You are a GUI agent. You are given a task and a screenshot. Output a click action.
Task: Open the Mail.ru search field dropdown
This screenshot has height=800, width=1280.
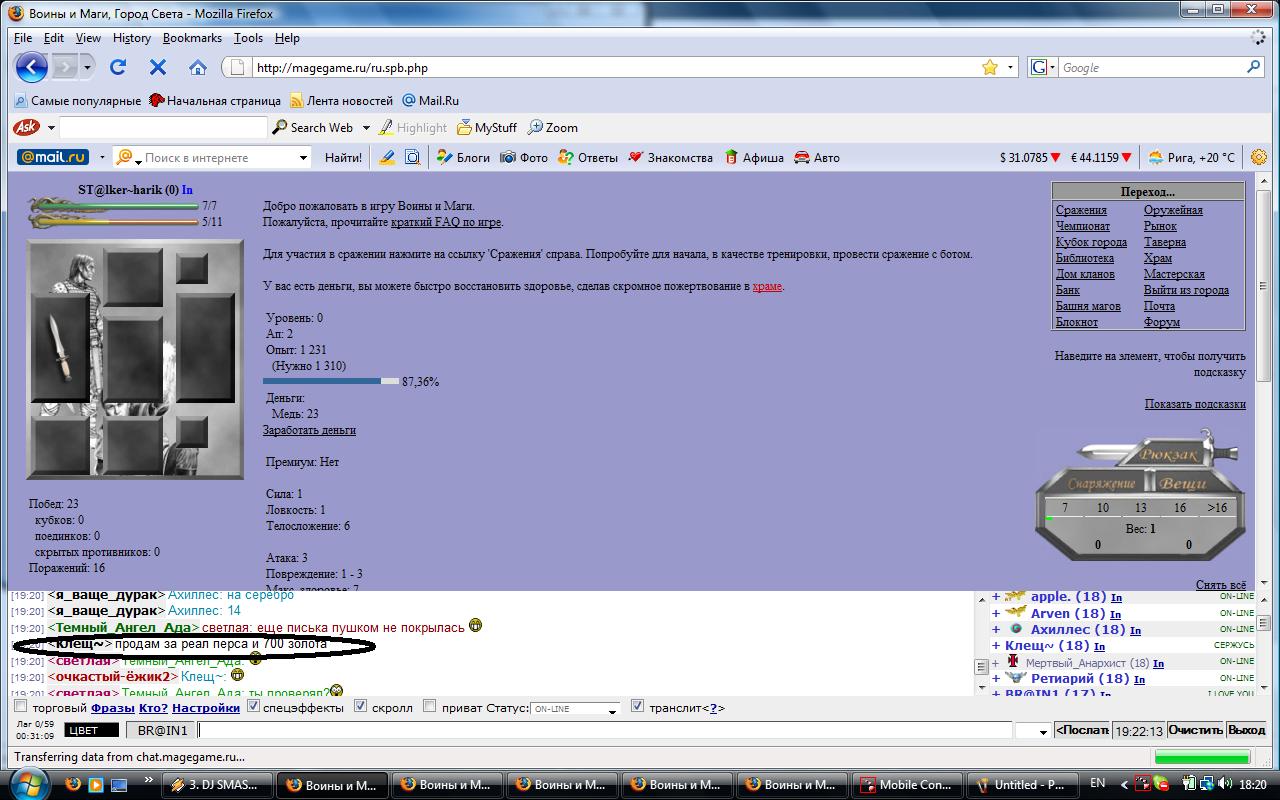click(x=303, y=157)
